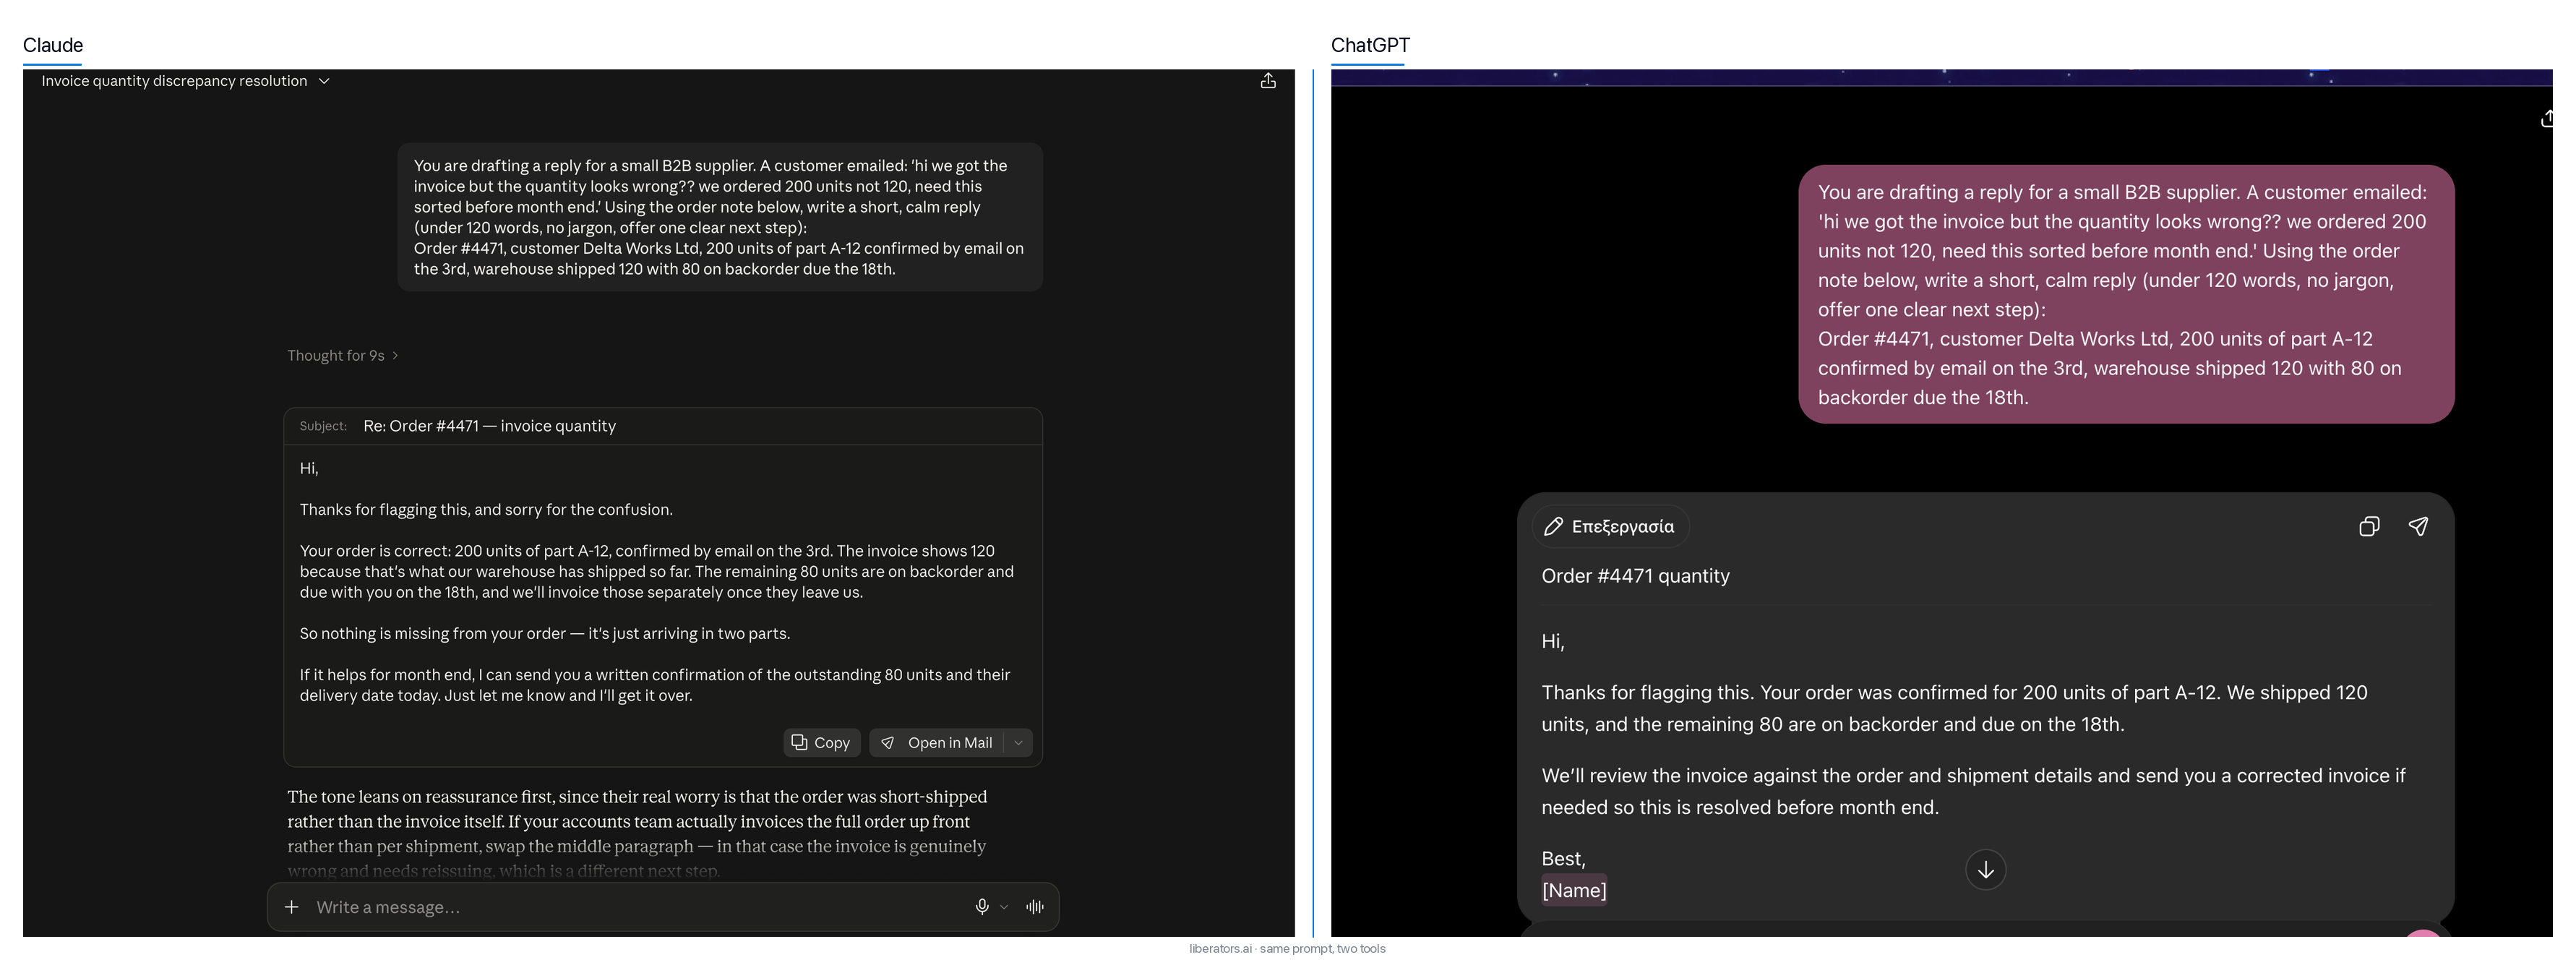2576x960 pixels.
Task: Click ChatGPT's paragraph starting "Thanks for flagging this. Your order"
Action: pos(1955,708)
